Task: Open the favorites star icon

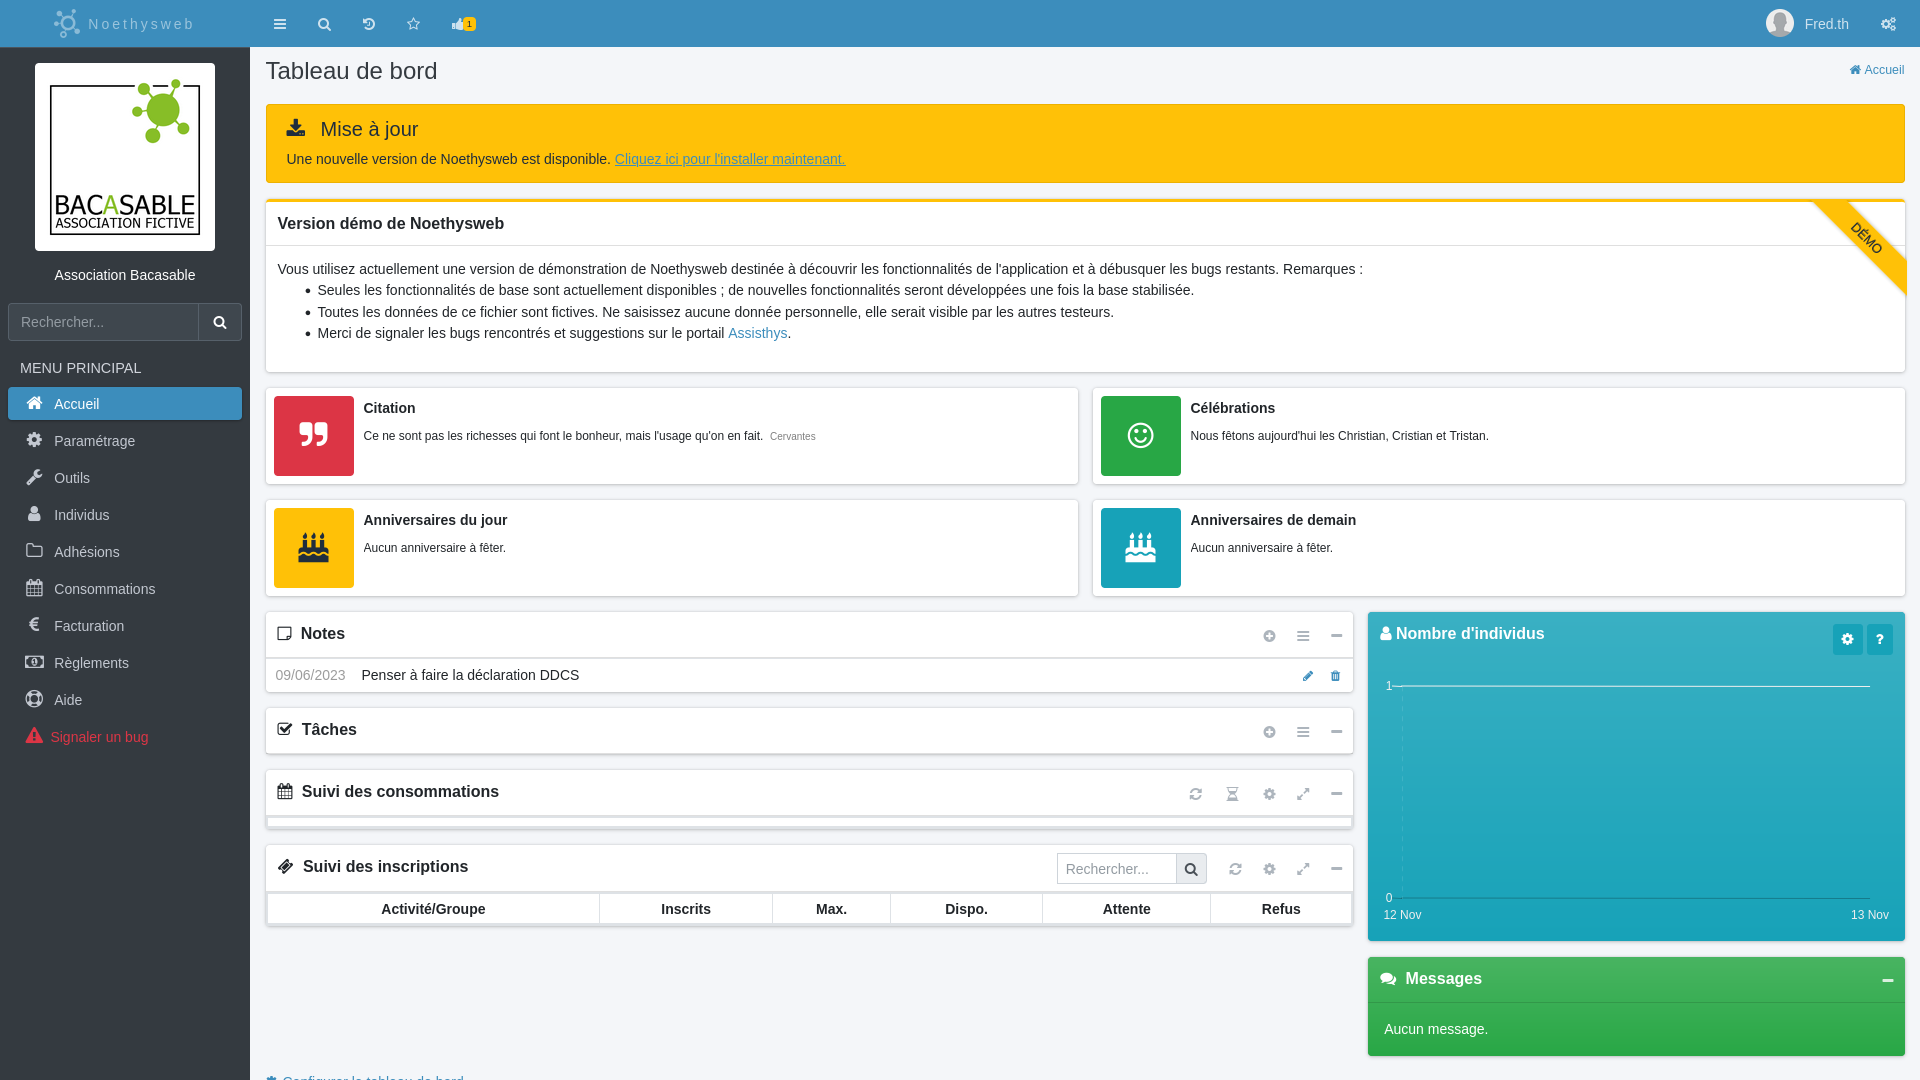Action: (x=413, y=24)
